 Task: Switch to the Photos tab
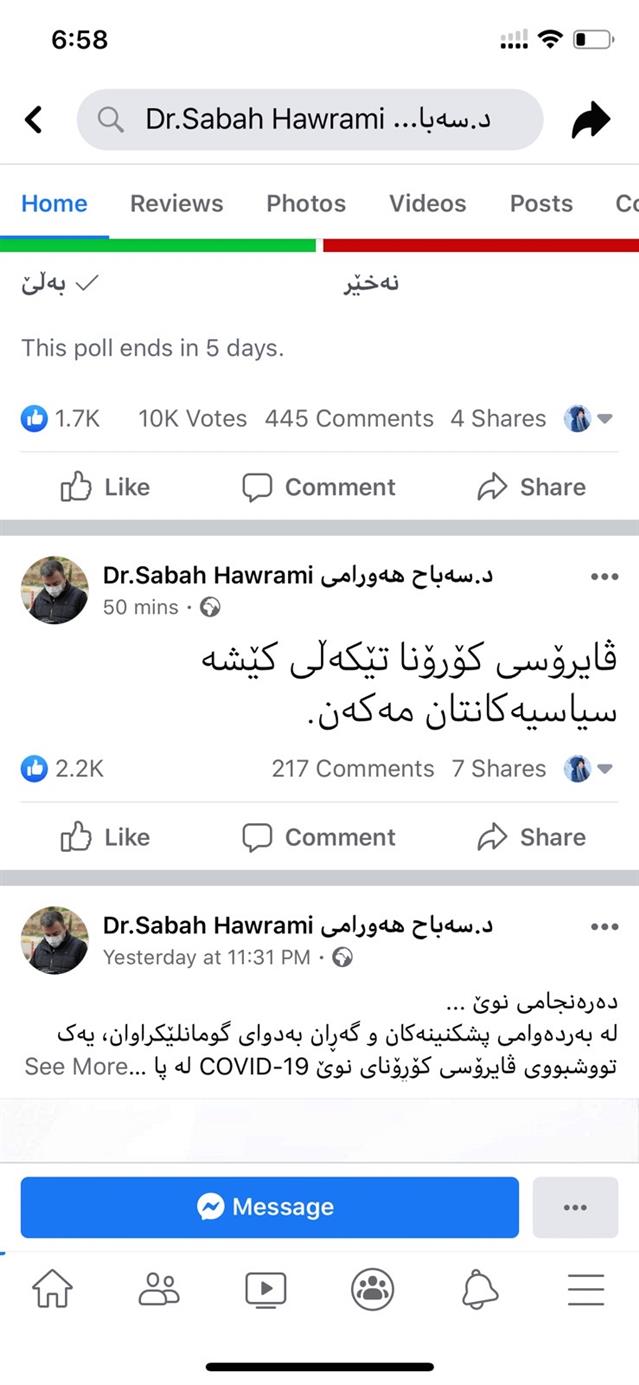click(306, 203)
